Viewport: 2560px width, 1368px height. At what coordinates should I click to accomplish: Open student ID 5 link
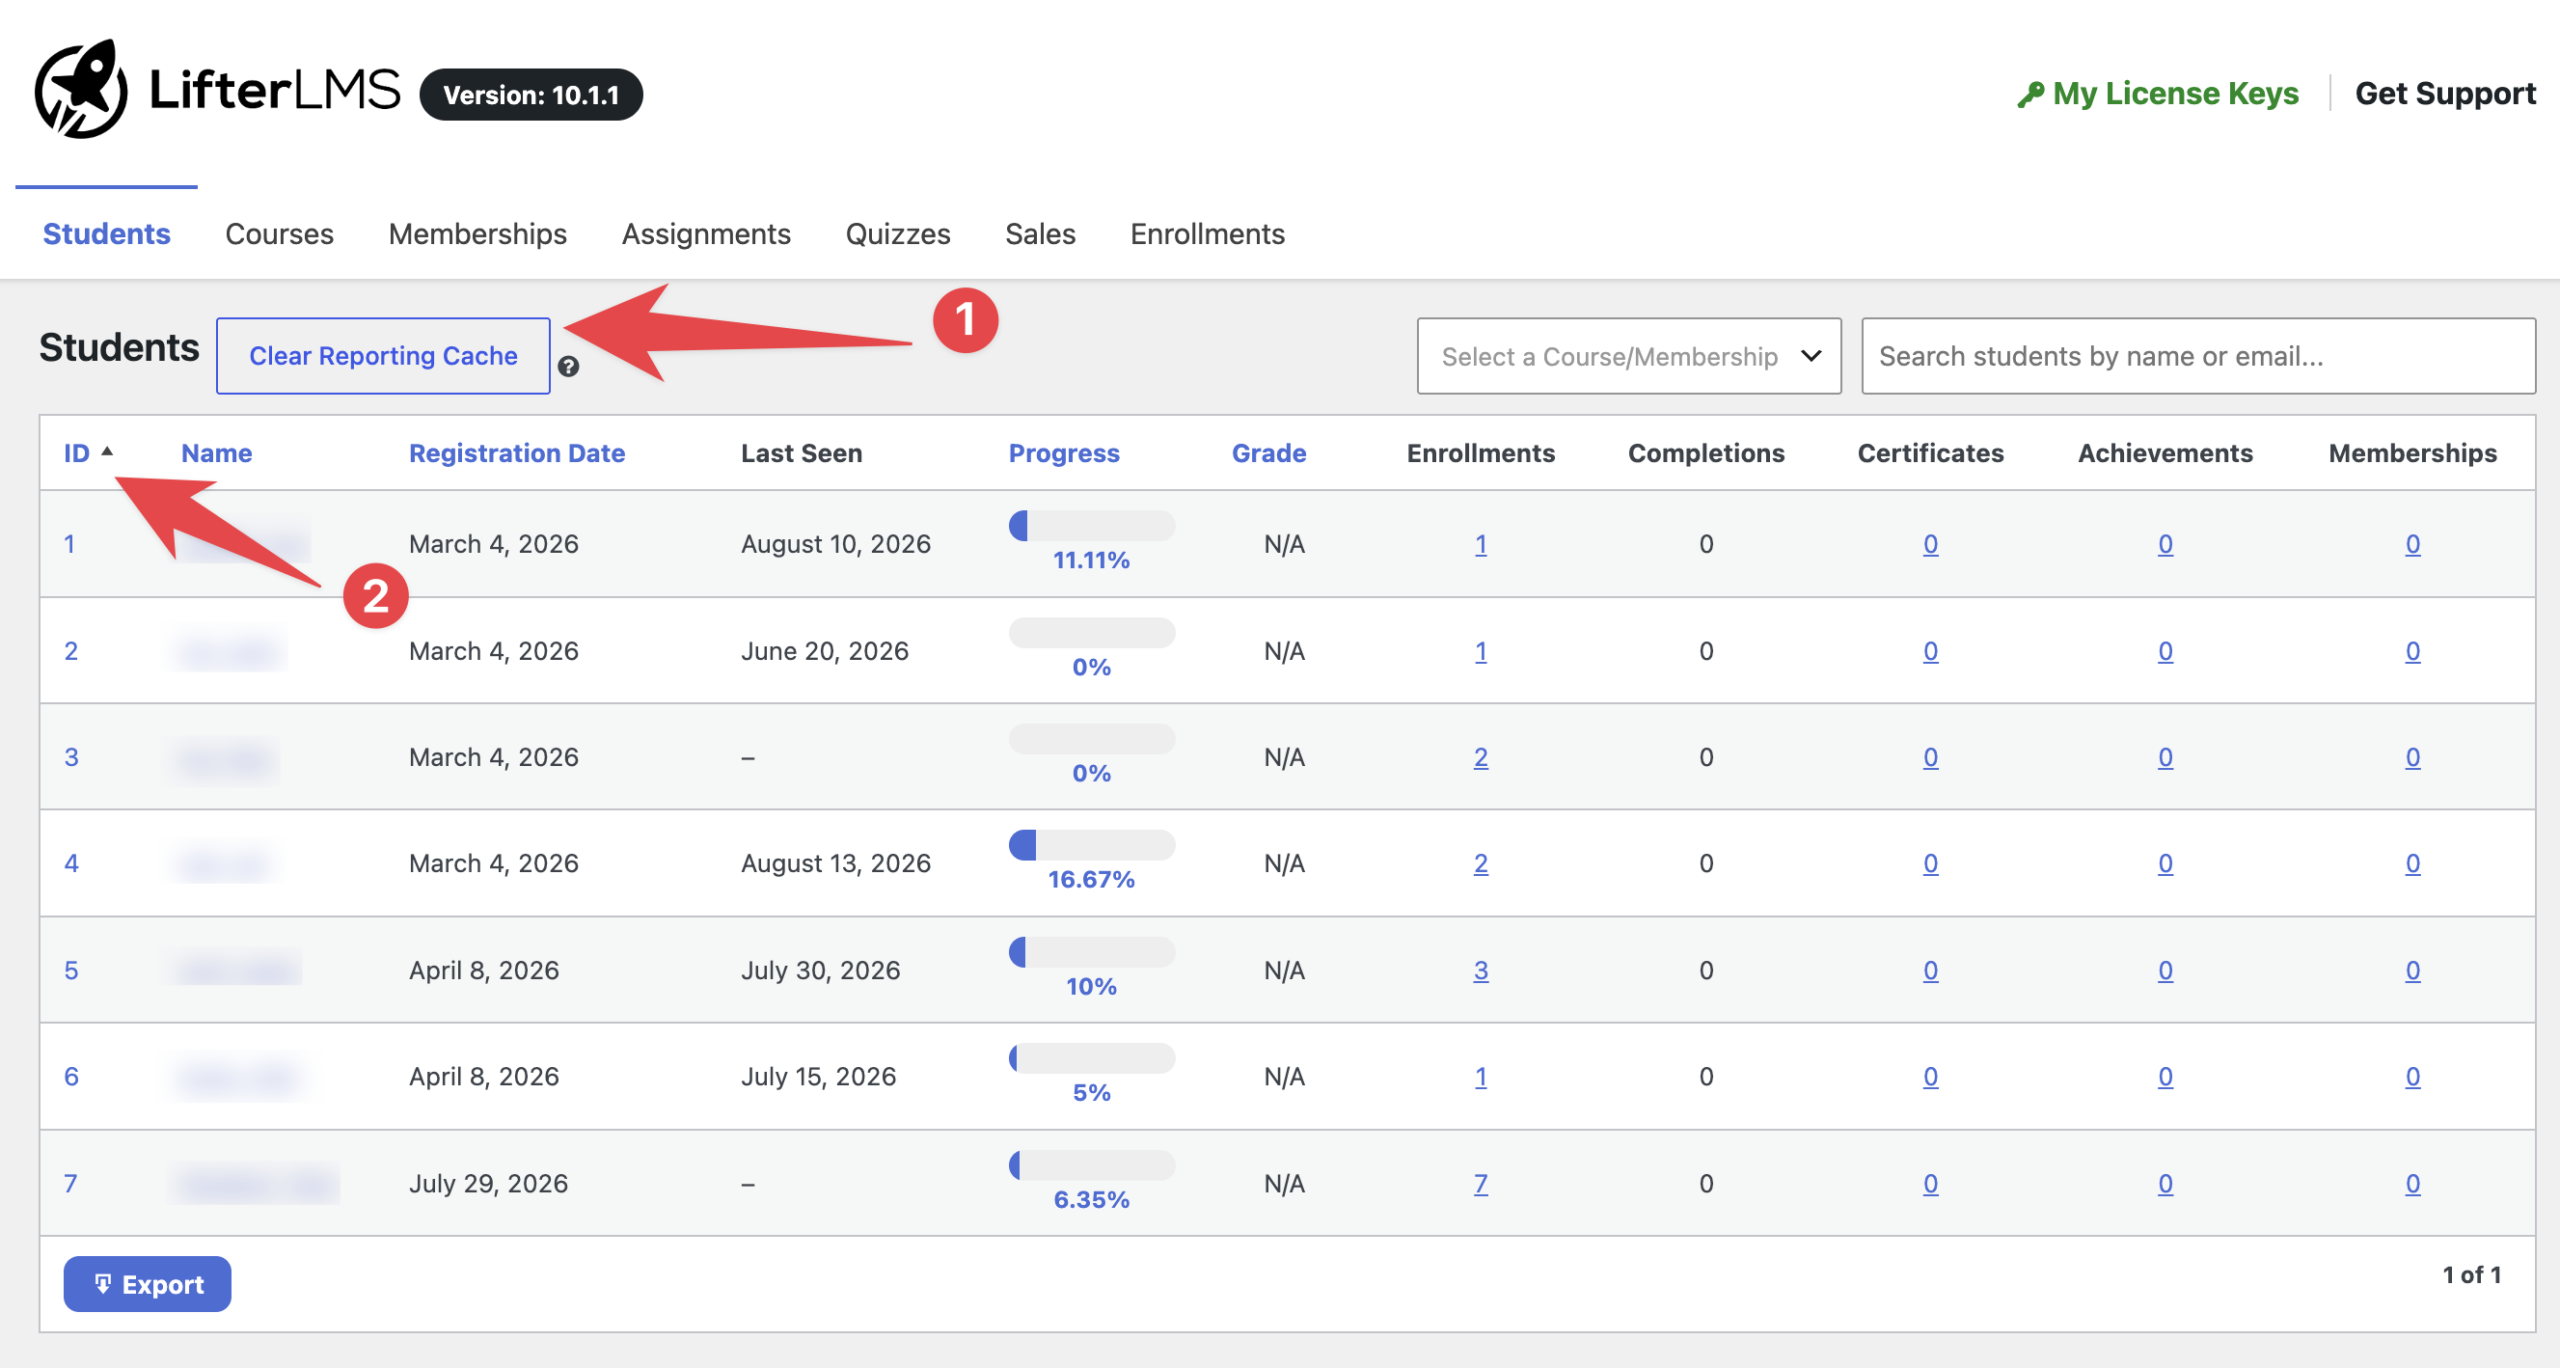[x=71, y=970]
